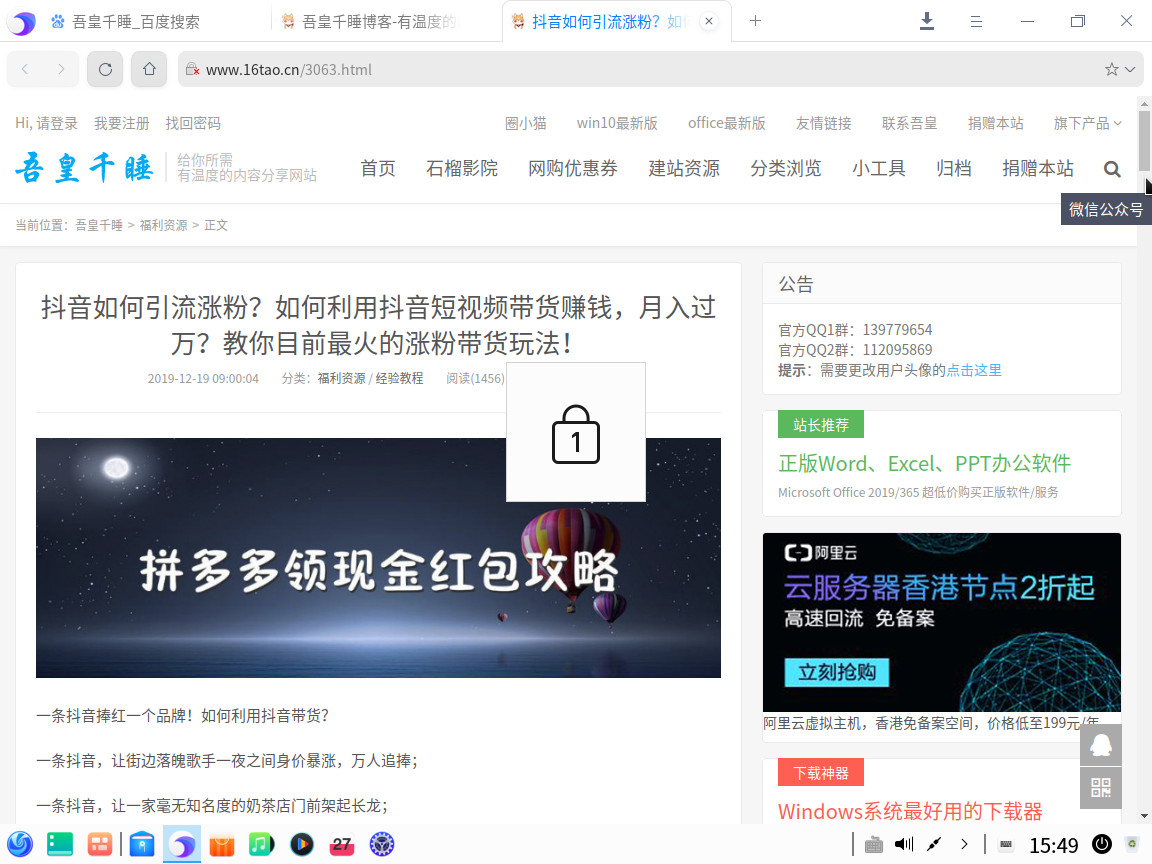Open the calendar app in taskbar

(342, 845)
